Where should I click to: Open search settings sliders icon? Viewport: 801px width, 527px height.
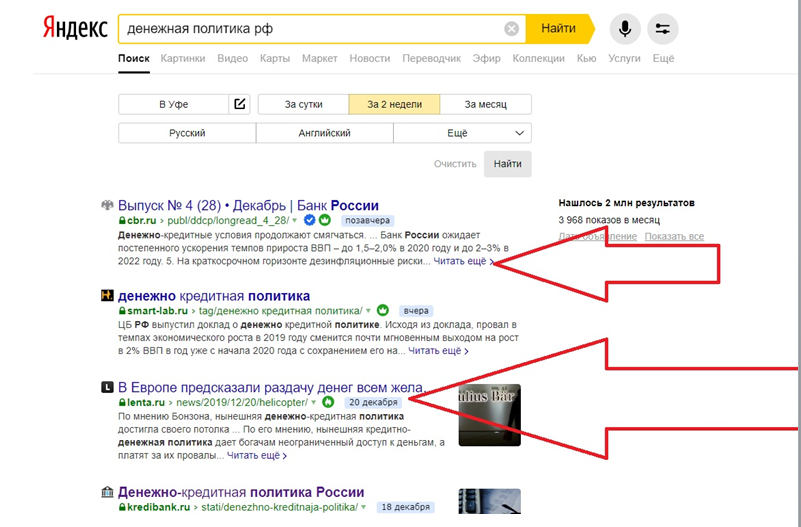pyautogui.click(x=663, y=29)
